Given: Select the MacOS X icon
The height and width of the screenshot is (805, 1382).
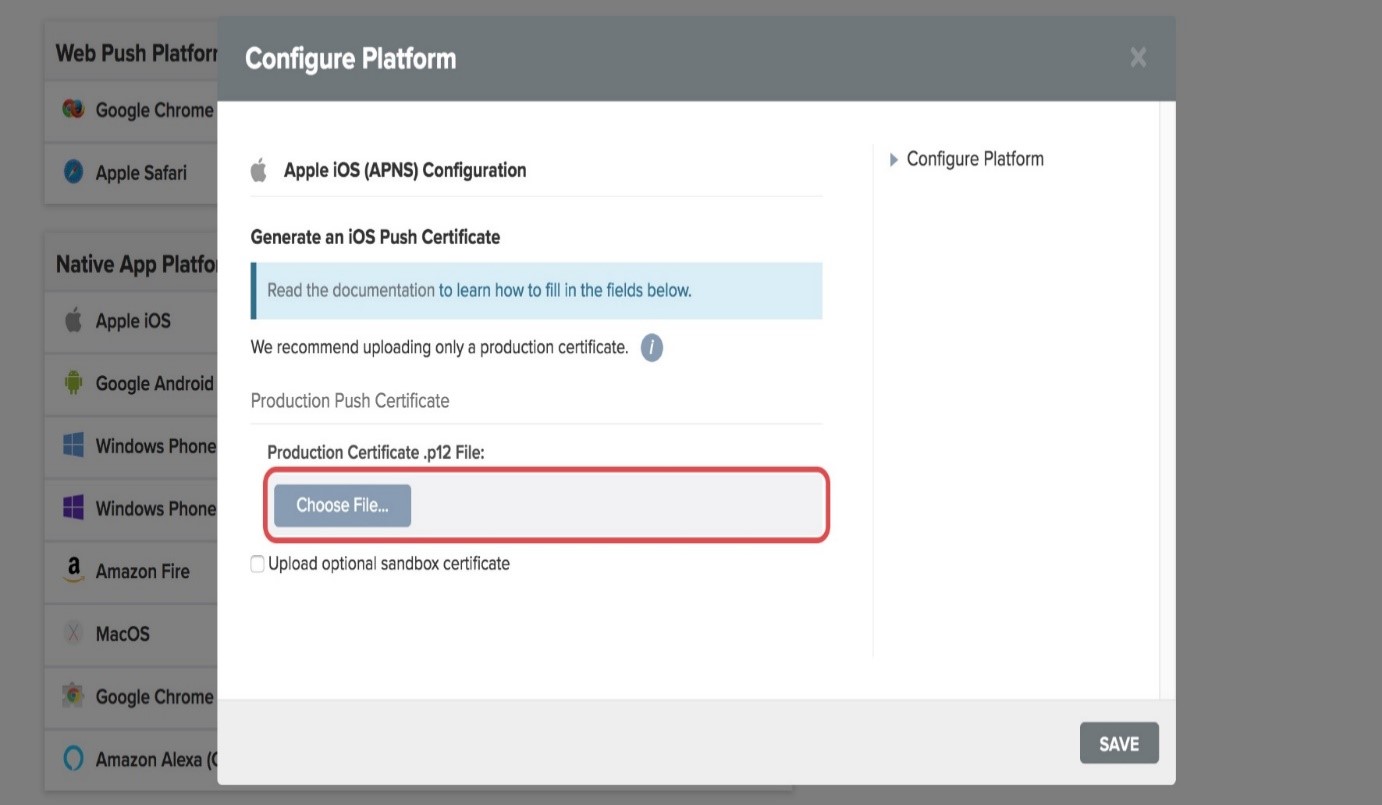Looking at the screenshot, I should [73, 633].
